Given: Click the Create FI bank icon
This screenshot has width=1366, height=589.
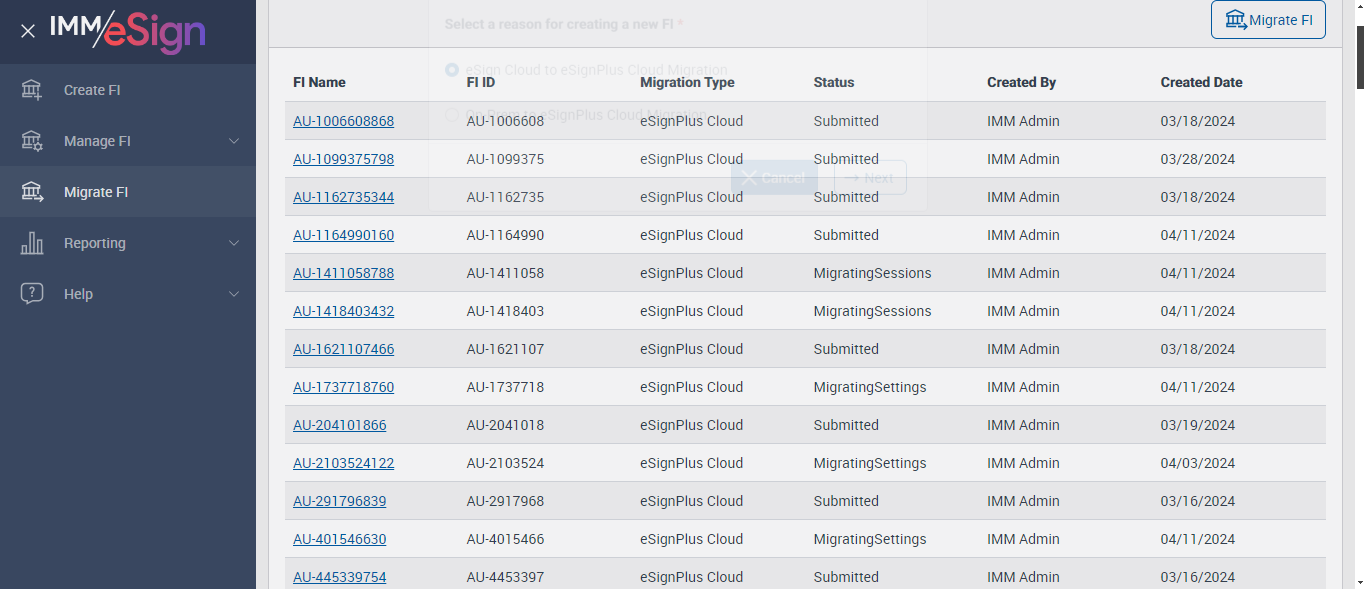Looking at the screenshot, I should pos(32,90).
